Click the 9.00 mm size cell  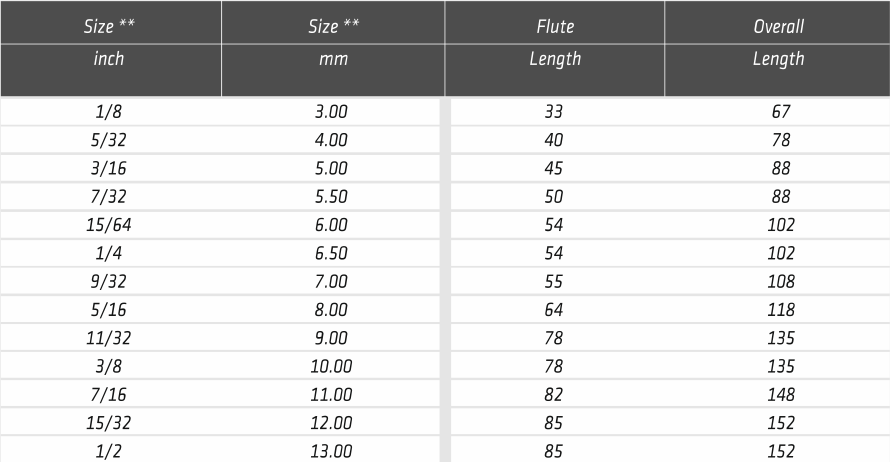(x=332, y=338)
